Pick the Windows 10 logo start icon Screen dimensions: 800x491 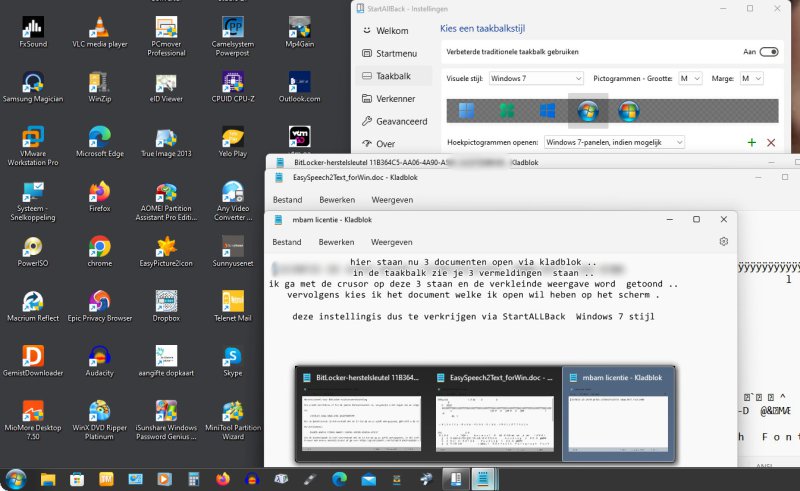(x=547, y=111)
